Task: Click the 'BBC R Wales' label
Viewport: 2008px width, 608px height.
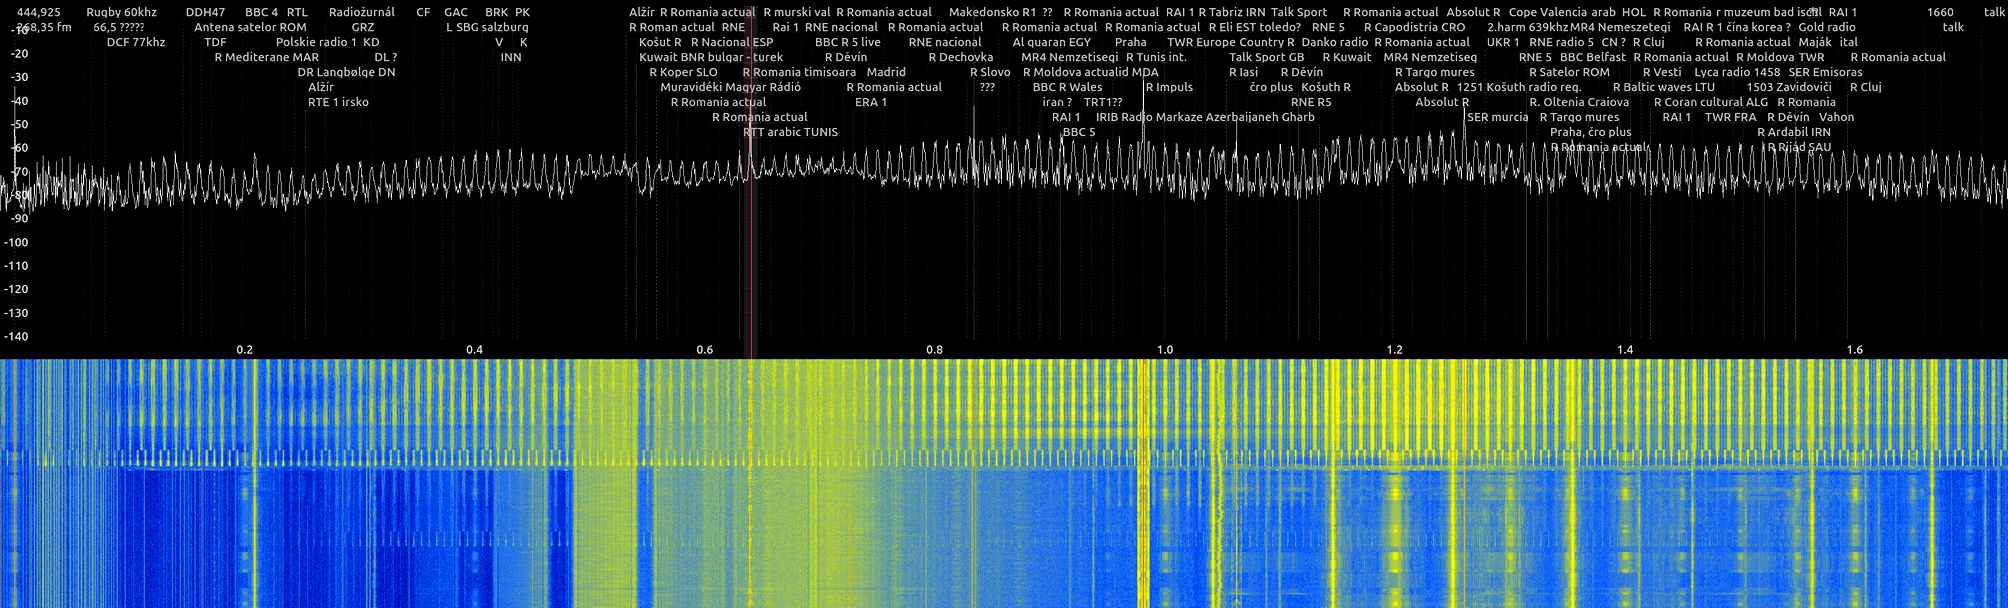Action: [1068, 87]
